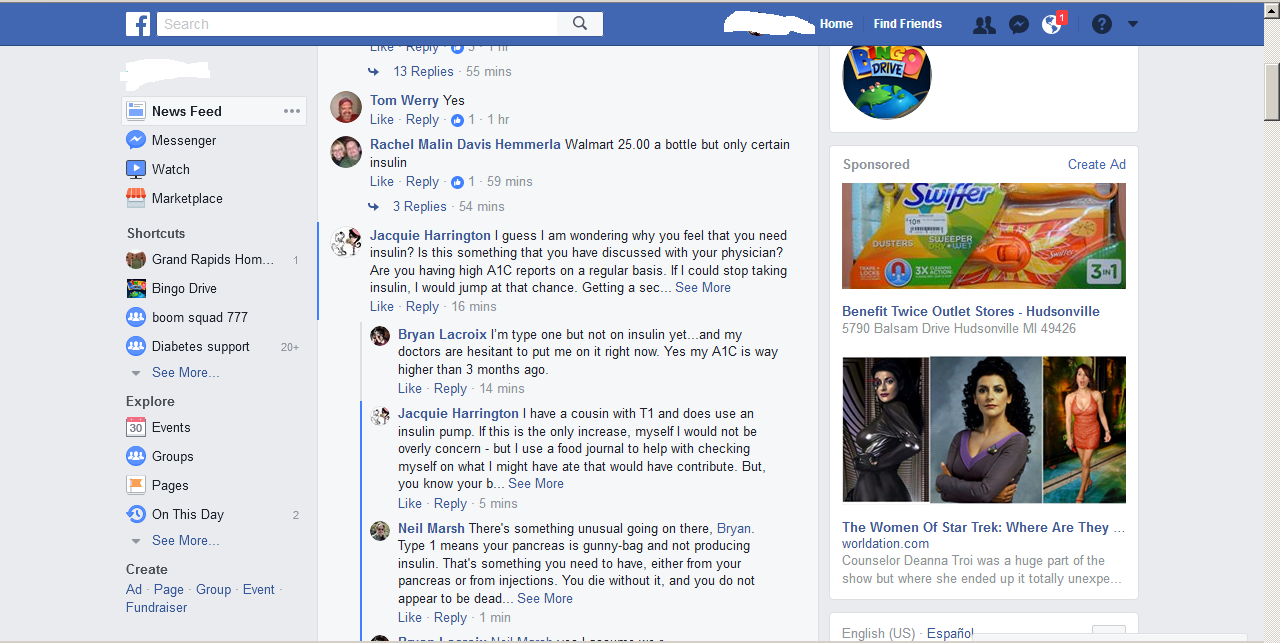Image resolution: width=1284 pixels, height=643 pixels.
Task: Click the Search input field
Action: point(357,24)
